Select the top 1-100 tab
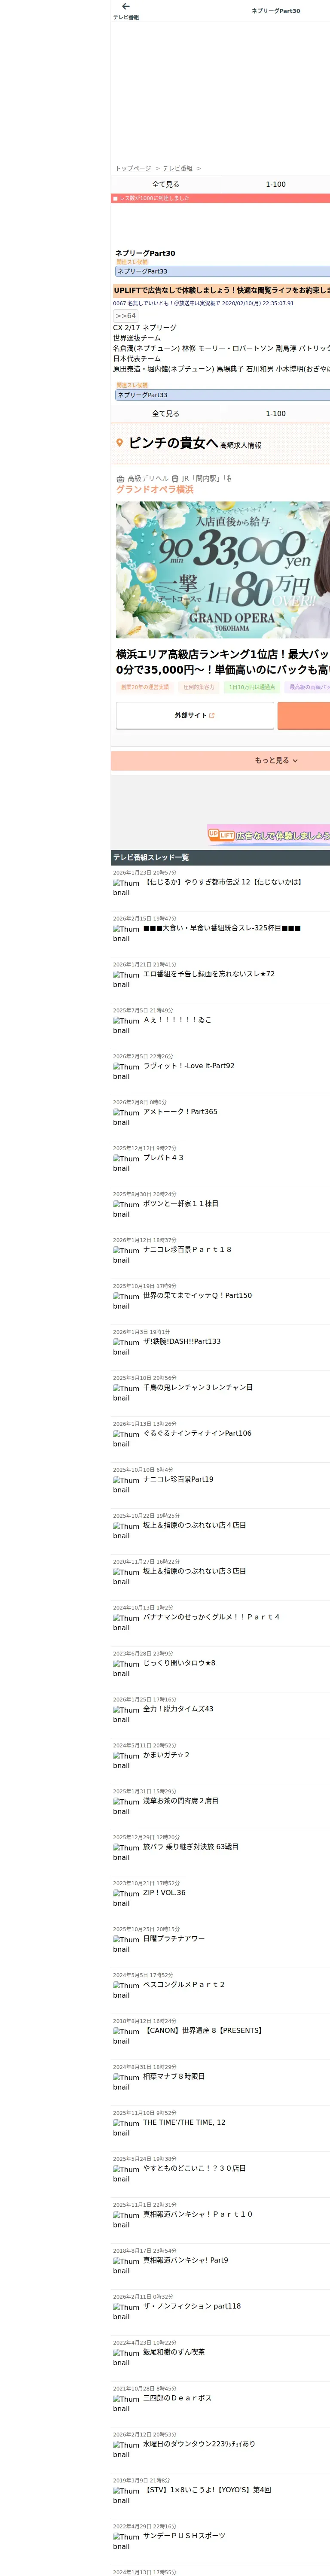Image resolution: width=330 pixels, height=2576 pixels. click(275, 185)
